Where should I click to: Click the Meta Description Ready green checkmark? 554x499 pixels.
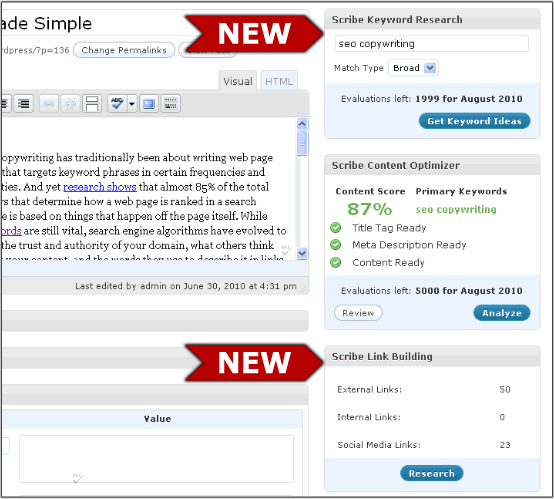pos(336,245)
